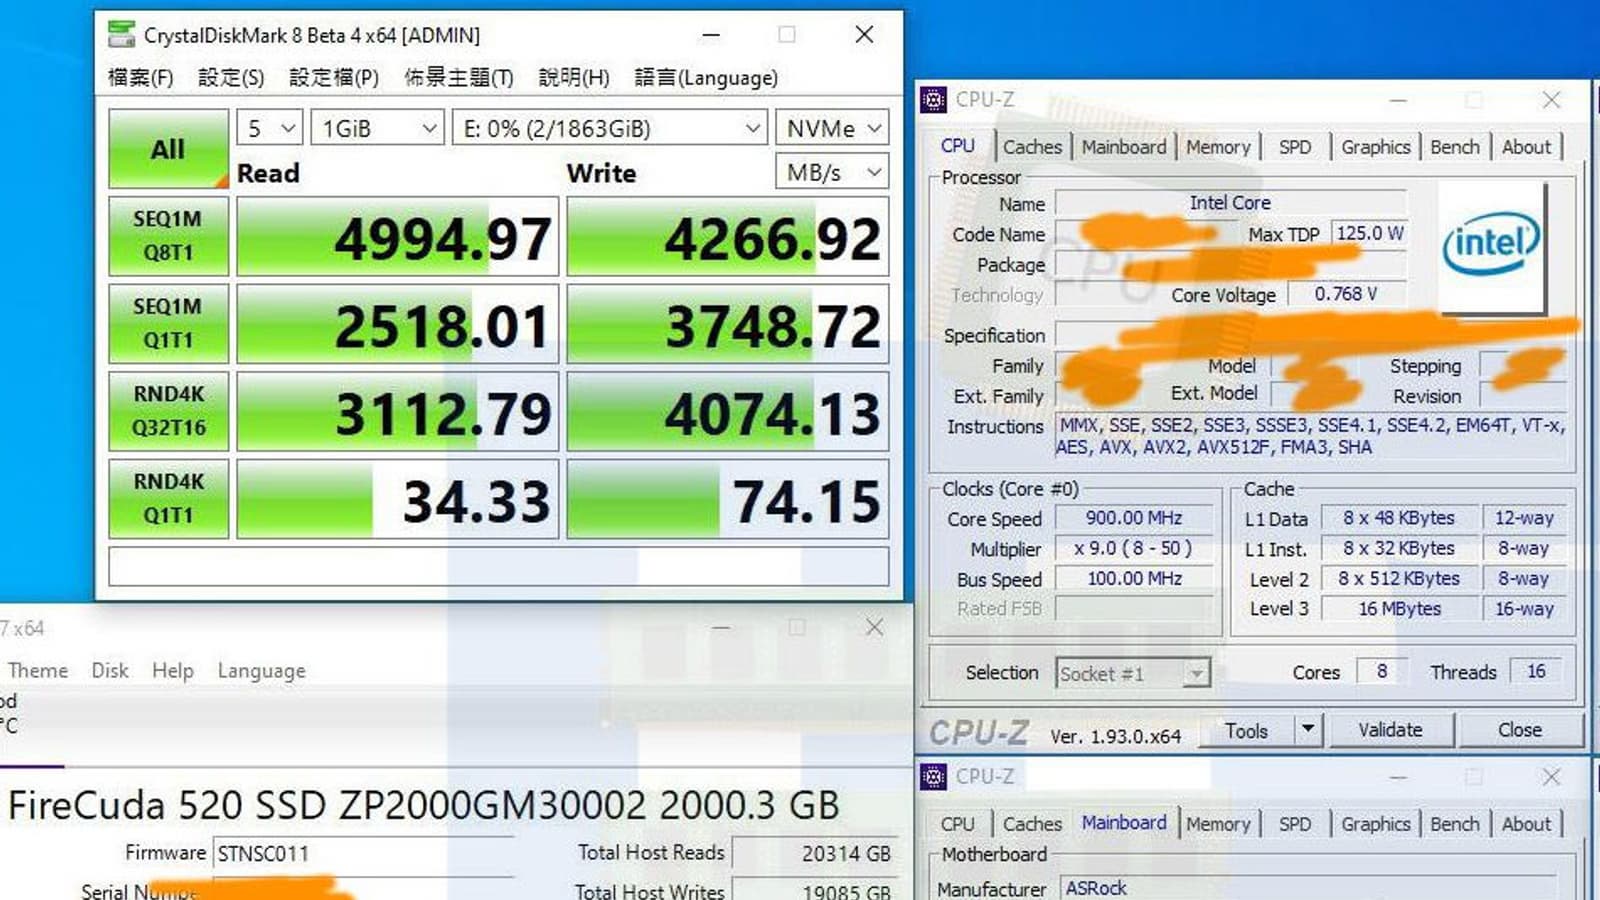
Task: Open the Language menu in the disk info window
Action: [x=262, y=671]
